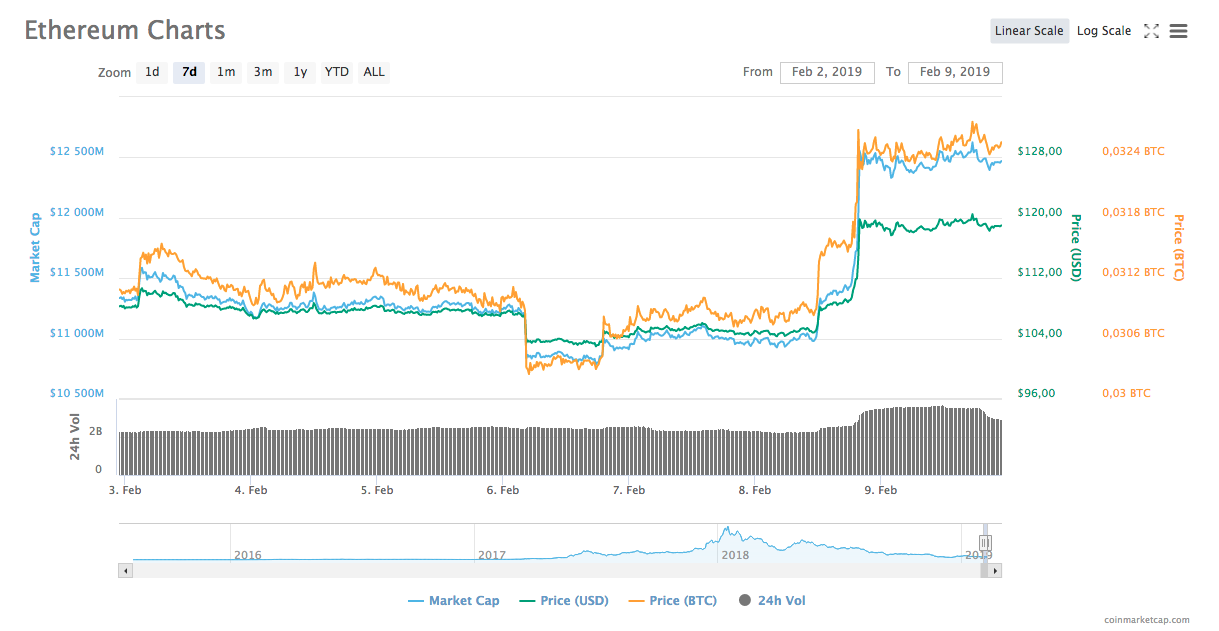The width and height of the screenshot is (1219, 631).
Task: Switch to the 1m zoom range
Action: point(225,72)
